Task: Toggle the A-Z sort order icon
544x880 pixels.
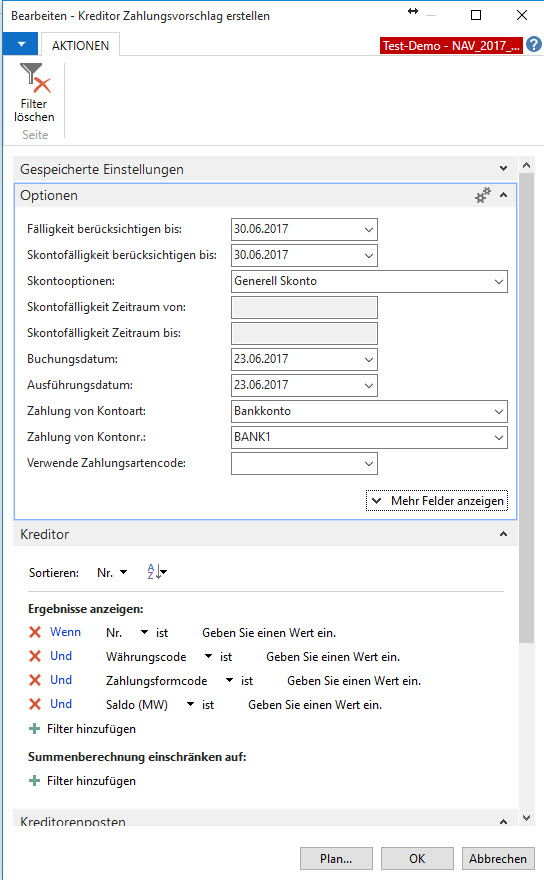Action: 157,572
